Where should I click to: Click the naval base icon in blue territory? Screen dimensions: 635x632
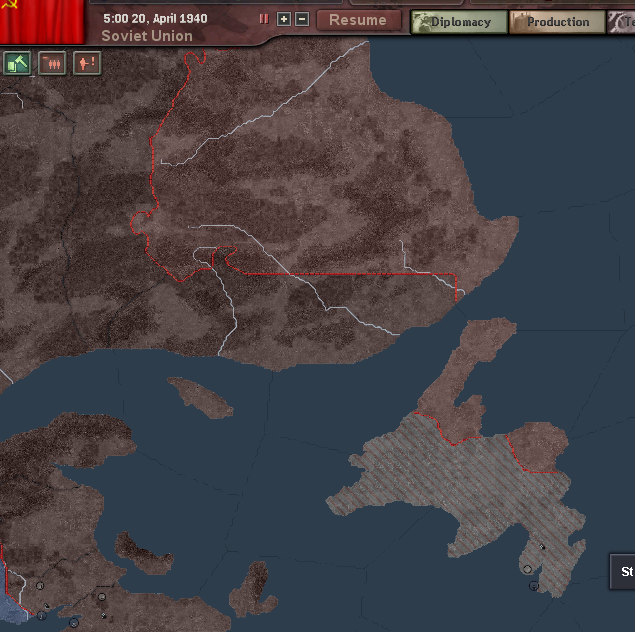(x=41, y=587)
